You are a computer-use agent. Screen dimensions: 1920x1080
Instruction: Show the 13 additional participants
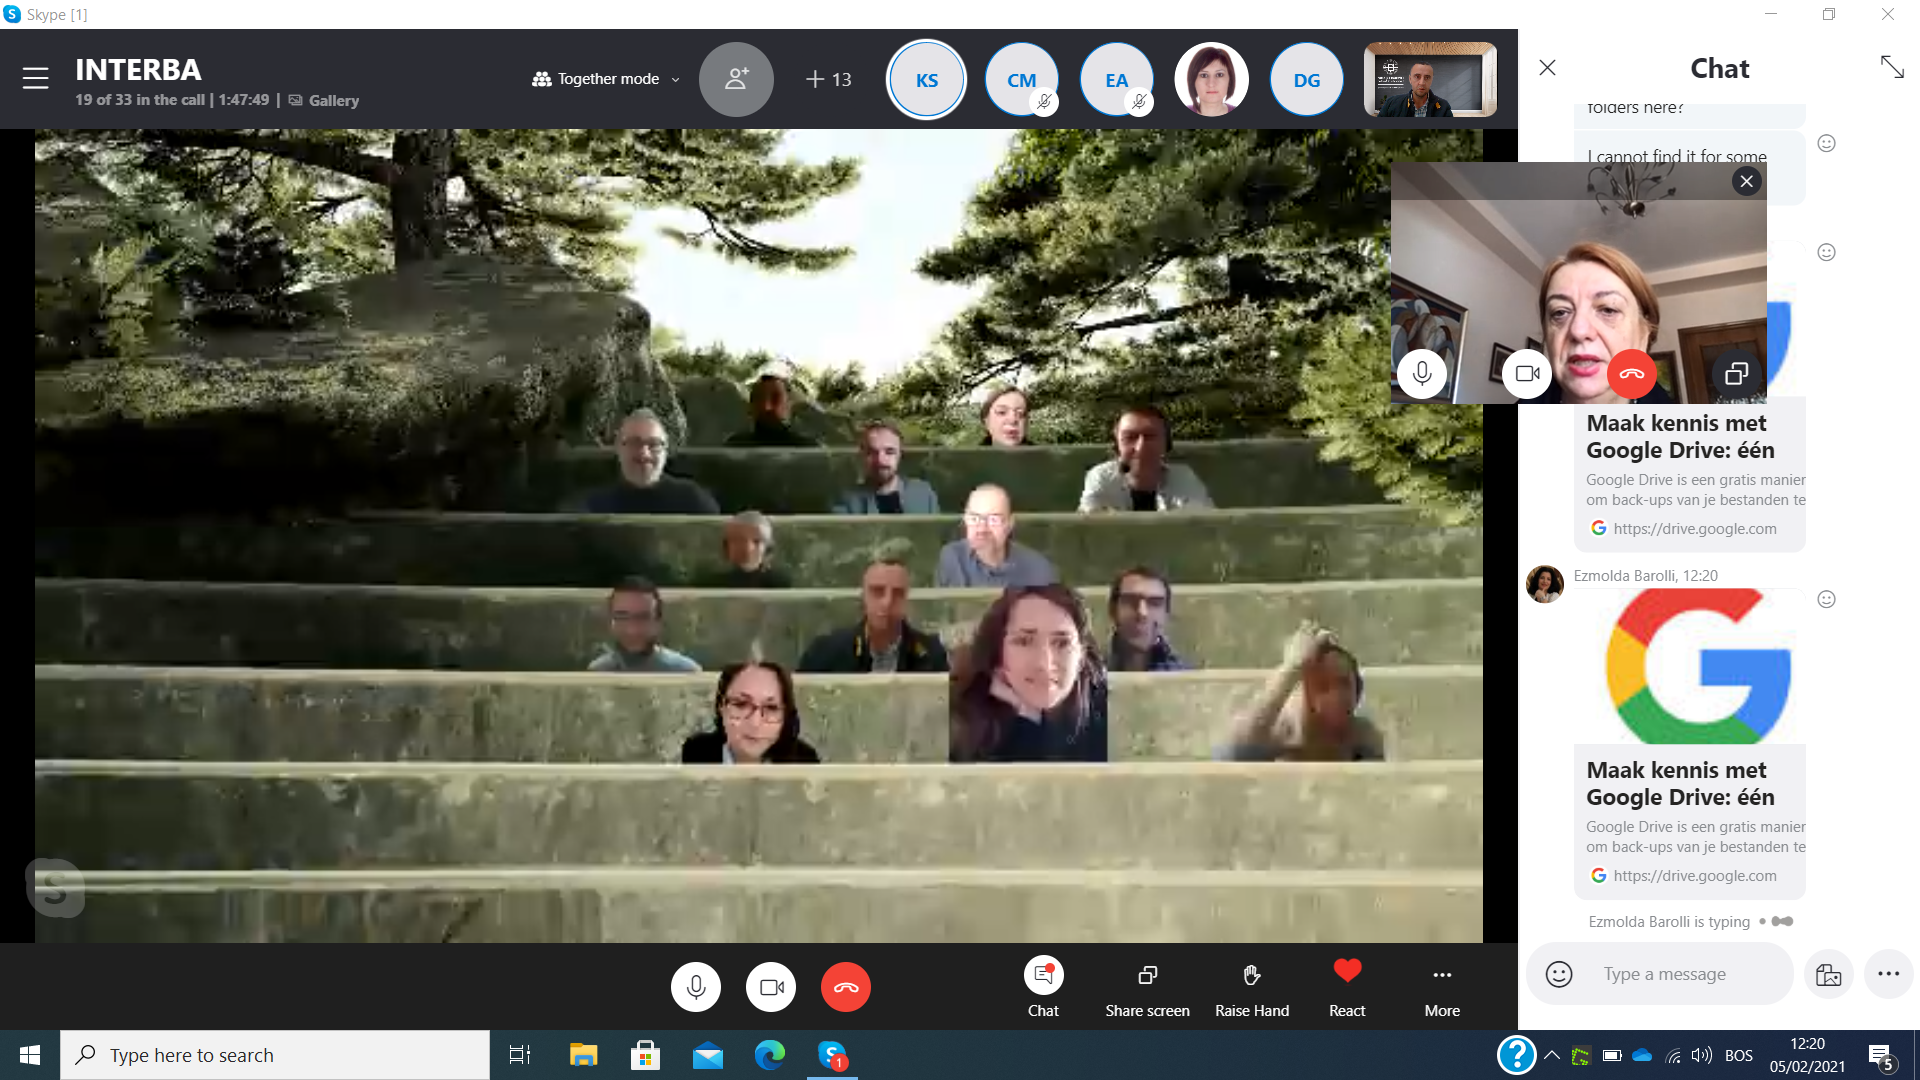829,79
